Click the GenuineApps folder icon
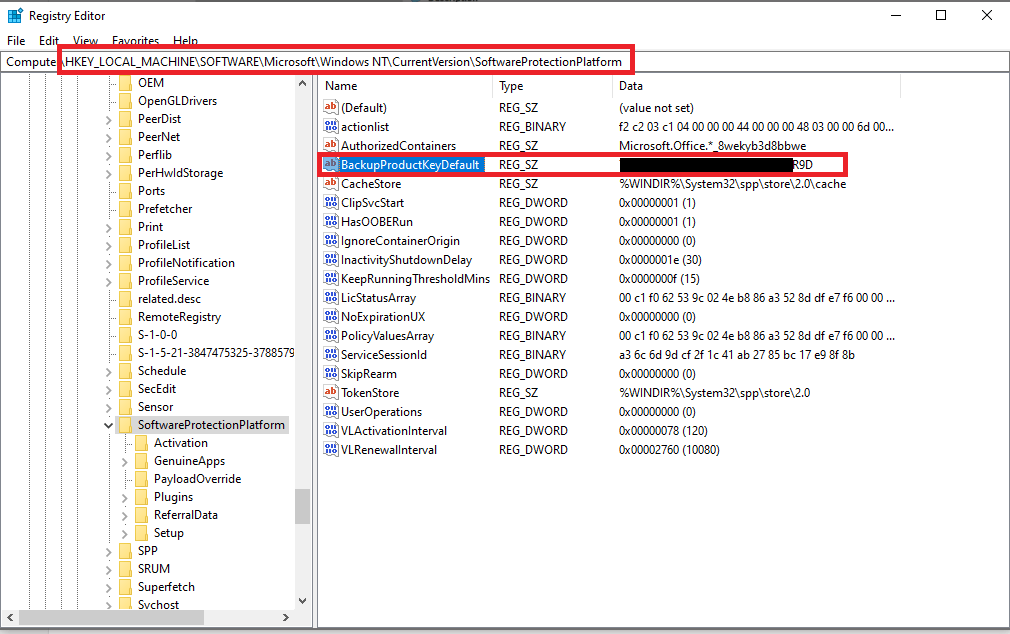This screenshot has height=634, width=1010. [x=142, y=461]
